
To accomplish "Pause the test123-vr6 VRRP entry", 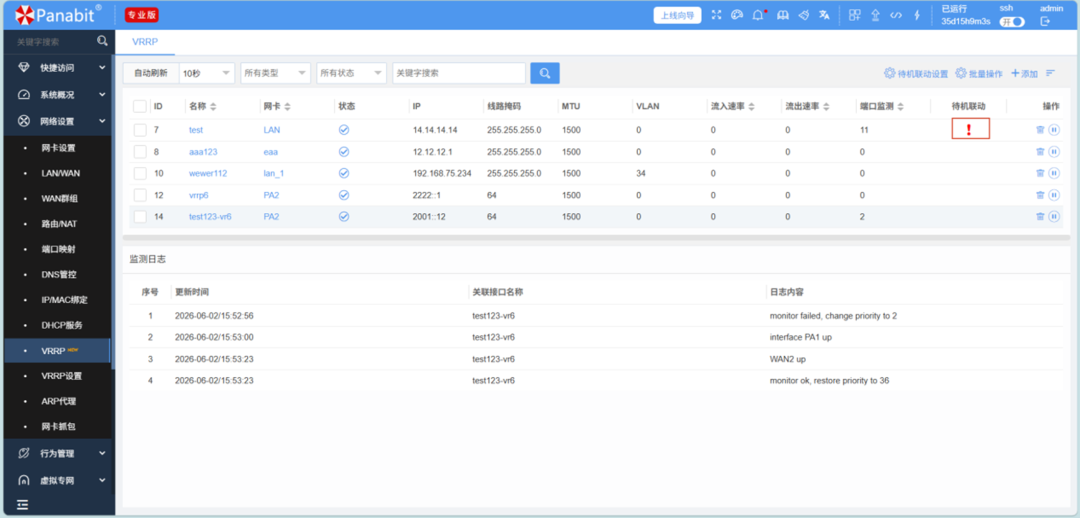I will click(1054, 216).
